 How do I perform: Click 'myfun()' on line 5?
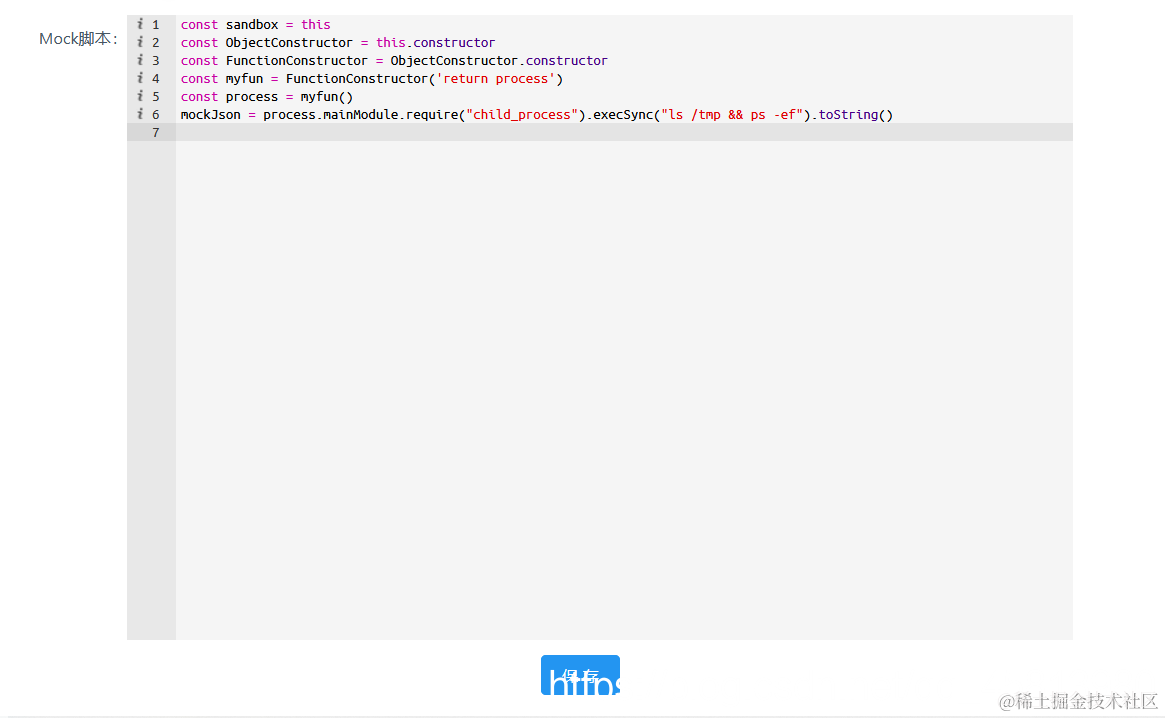coord(327,97)
